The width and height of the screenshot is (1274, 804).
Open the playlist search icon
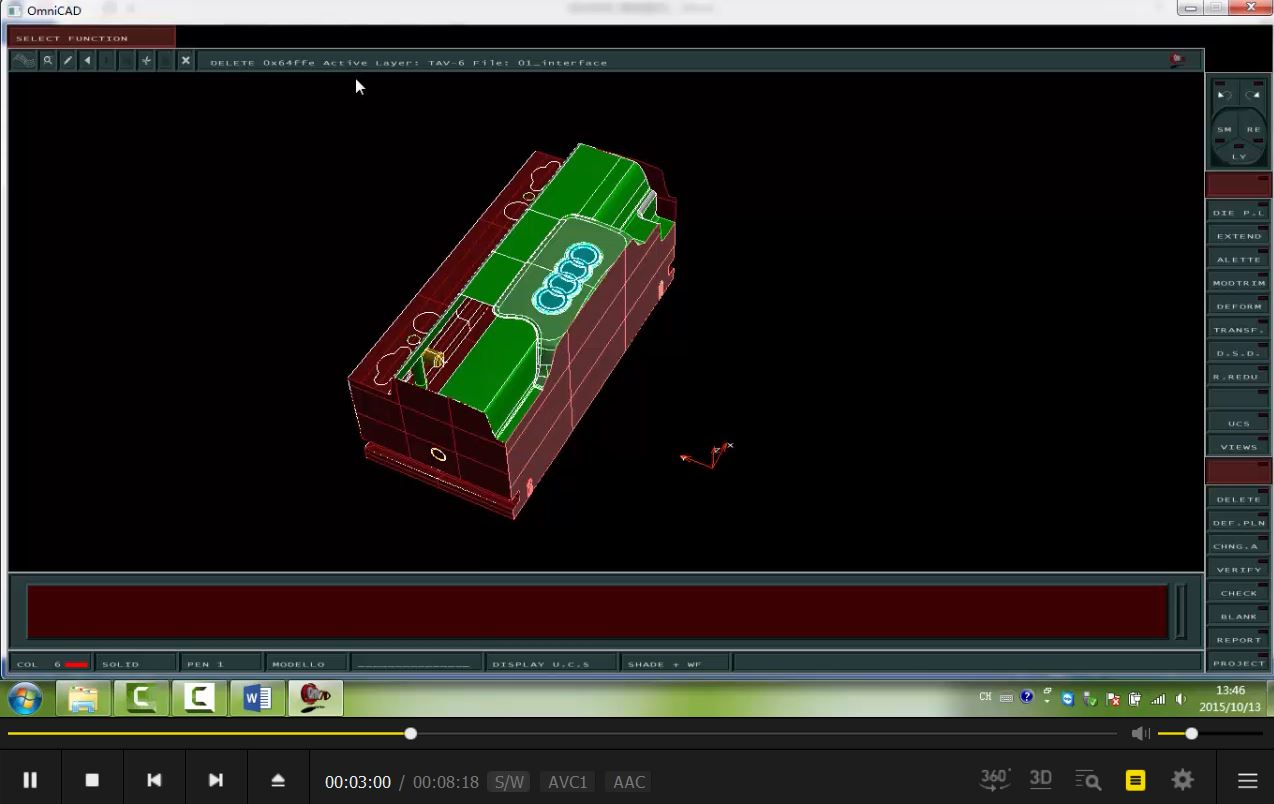[1088, 780]
